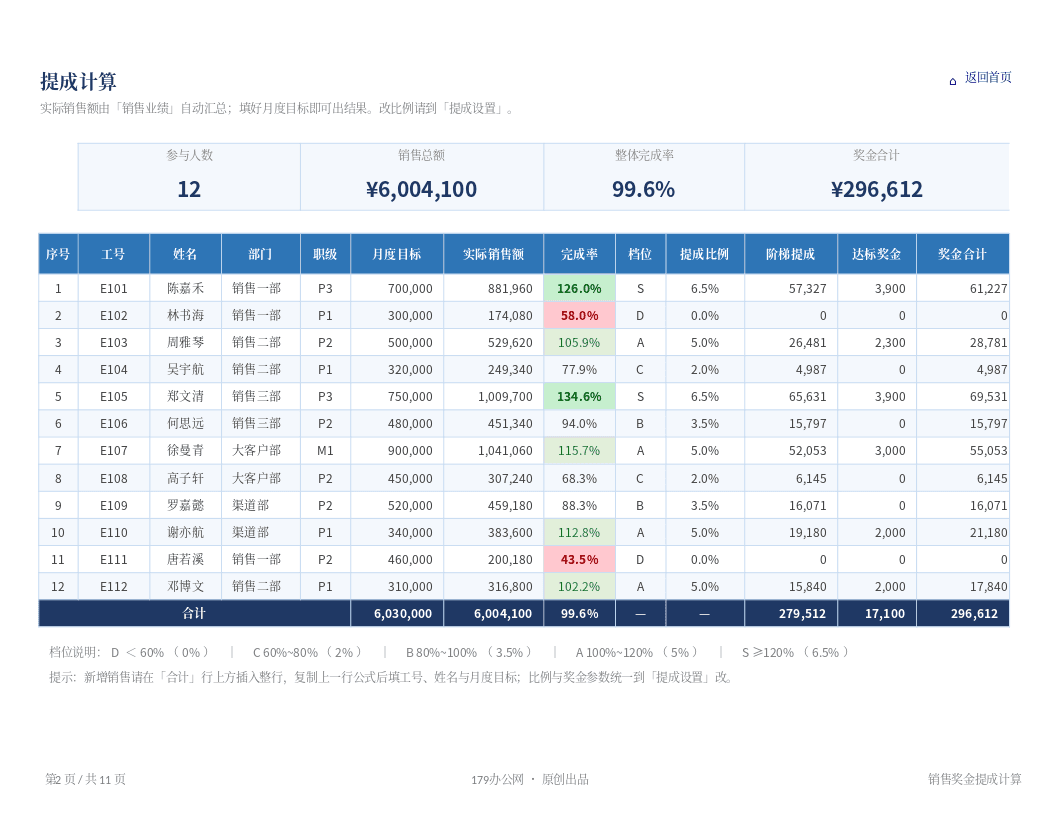Open the 返回首页 link
This screenshot has height=816, width=1056.
(x=988, y=77)
